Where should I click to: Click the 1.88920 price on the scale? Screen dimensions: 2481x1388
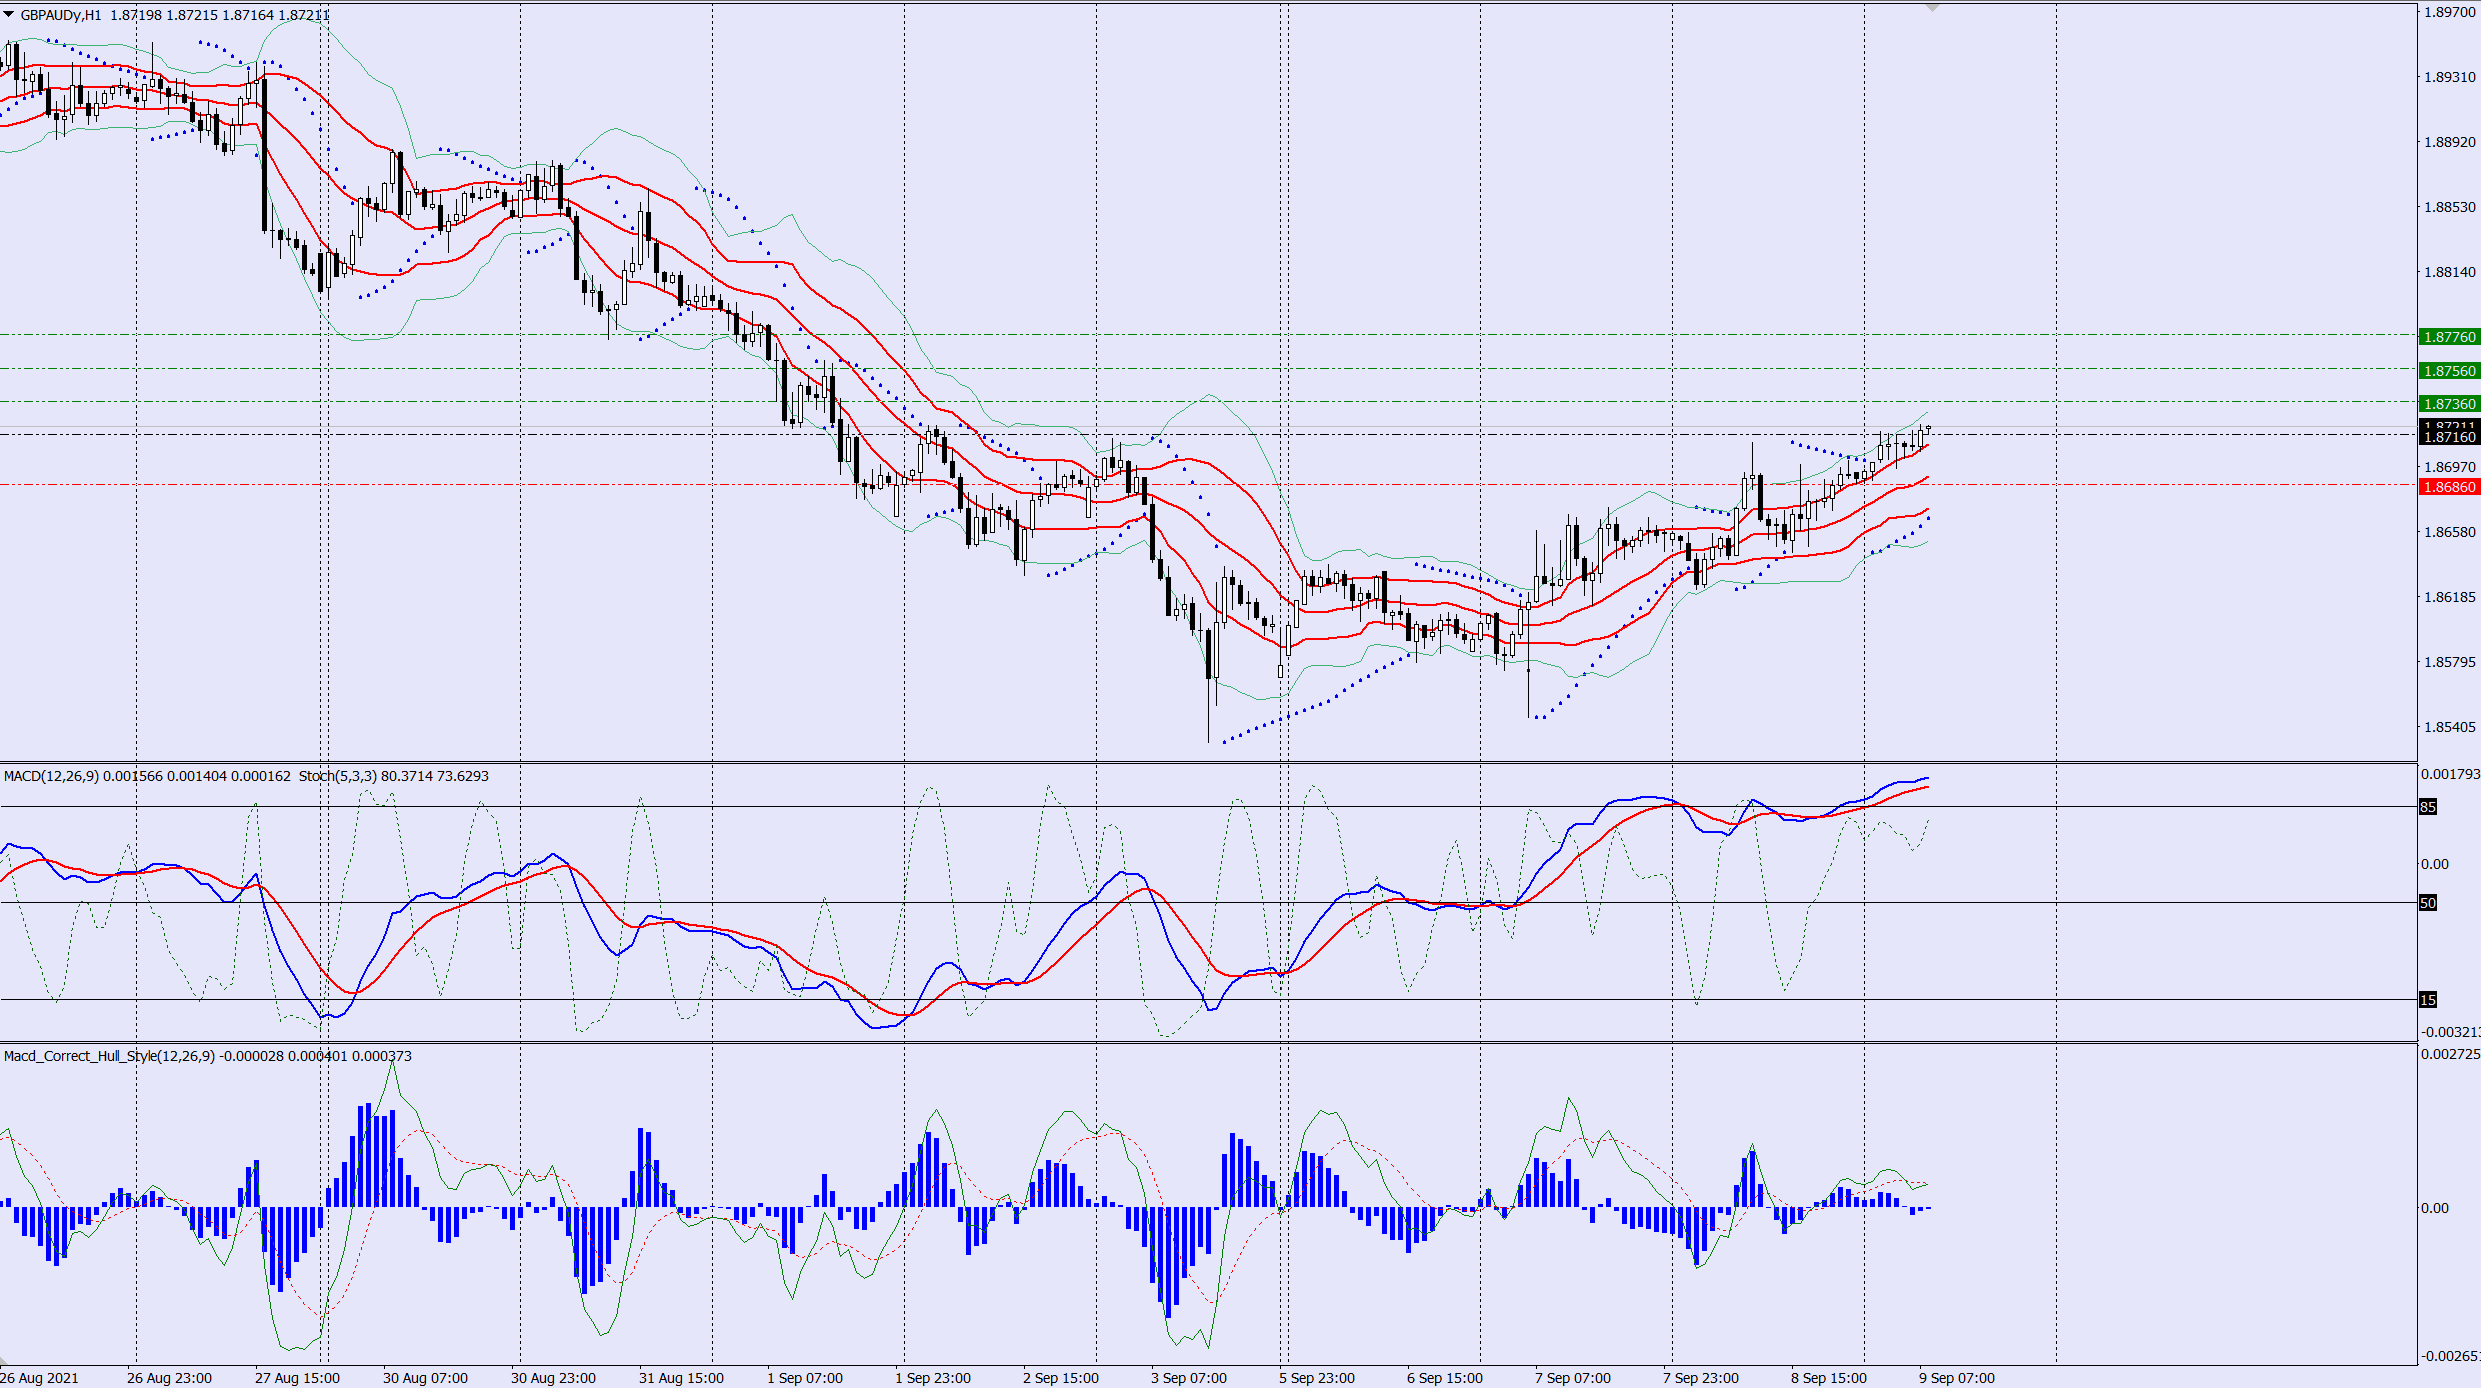pyautogui.click(x=2450, y=142)
